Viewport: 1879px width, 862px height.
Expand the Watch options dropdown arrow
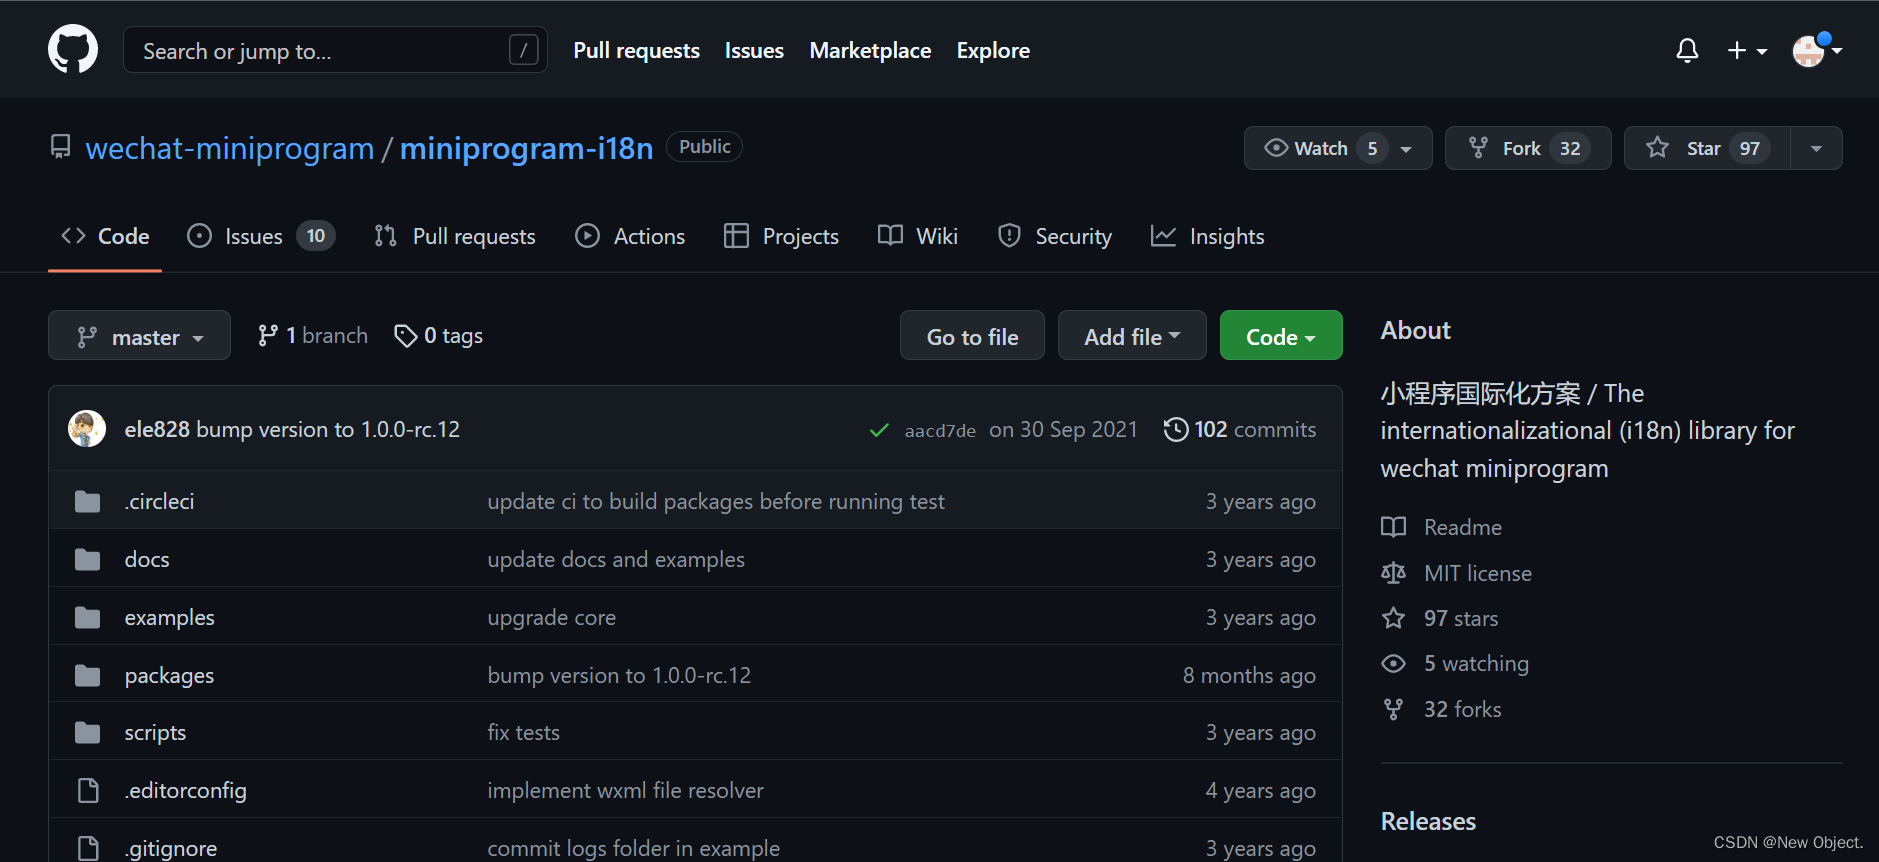1407,148
